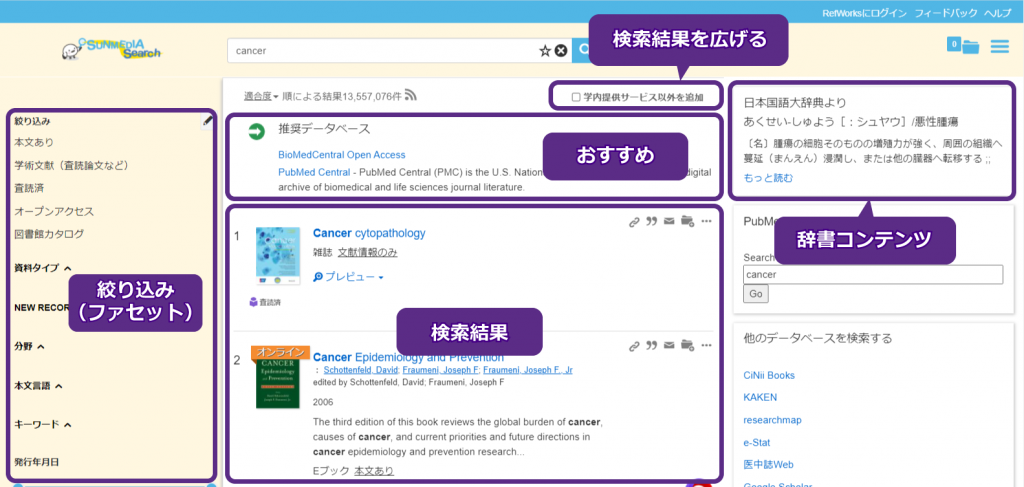This screenshot has height=487, width=1024.
Task: Expand the プレビュー dropdown
Action: (x=348, y=277)
